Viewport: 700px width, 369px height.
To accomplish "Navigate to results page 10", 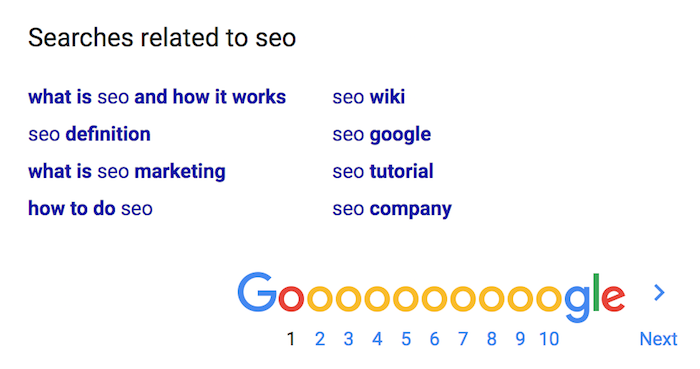I will point(549,339).
